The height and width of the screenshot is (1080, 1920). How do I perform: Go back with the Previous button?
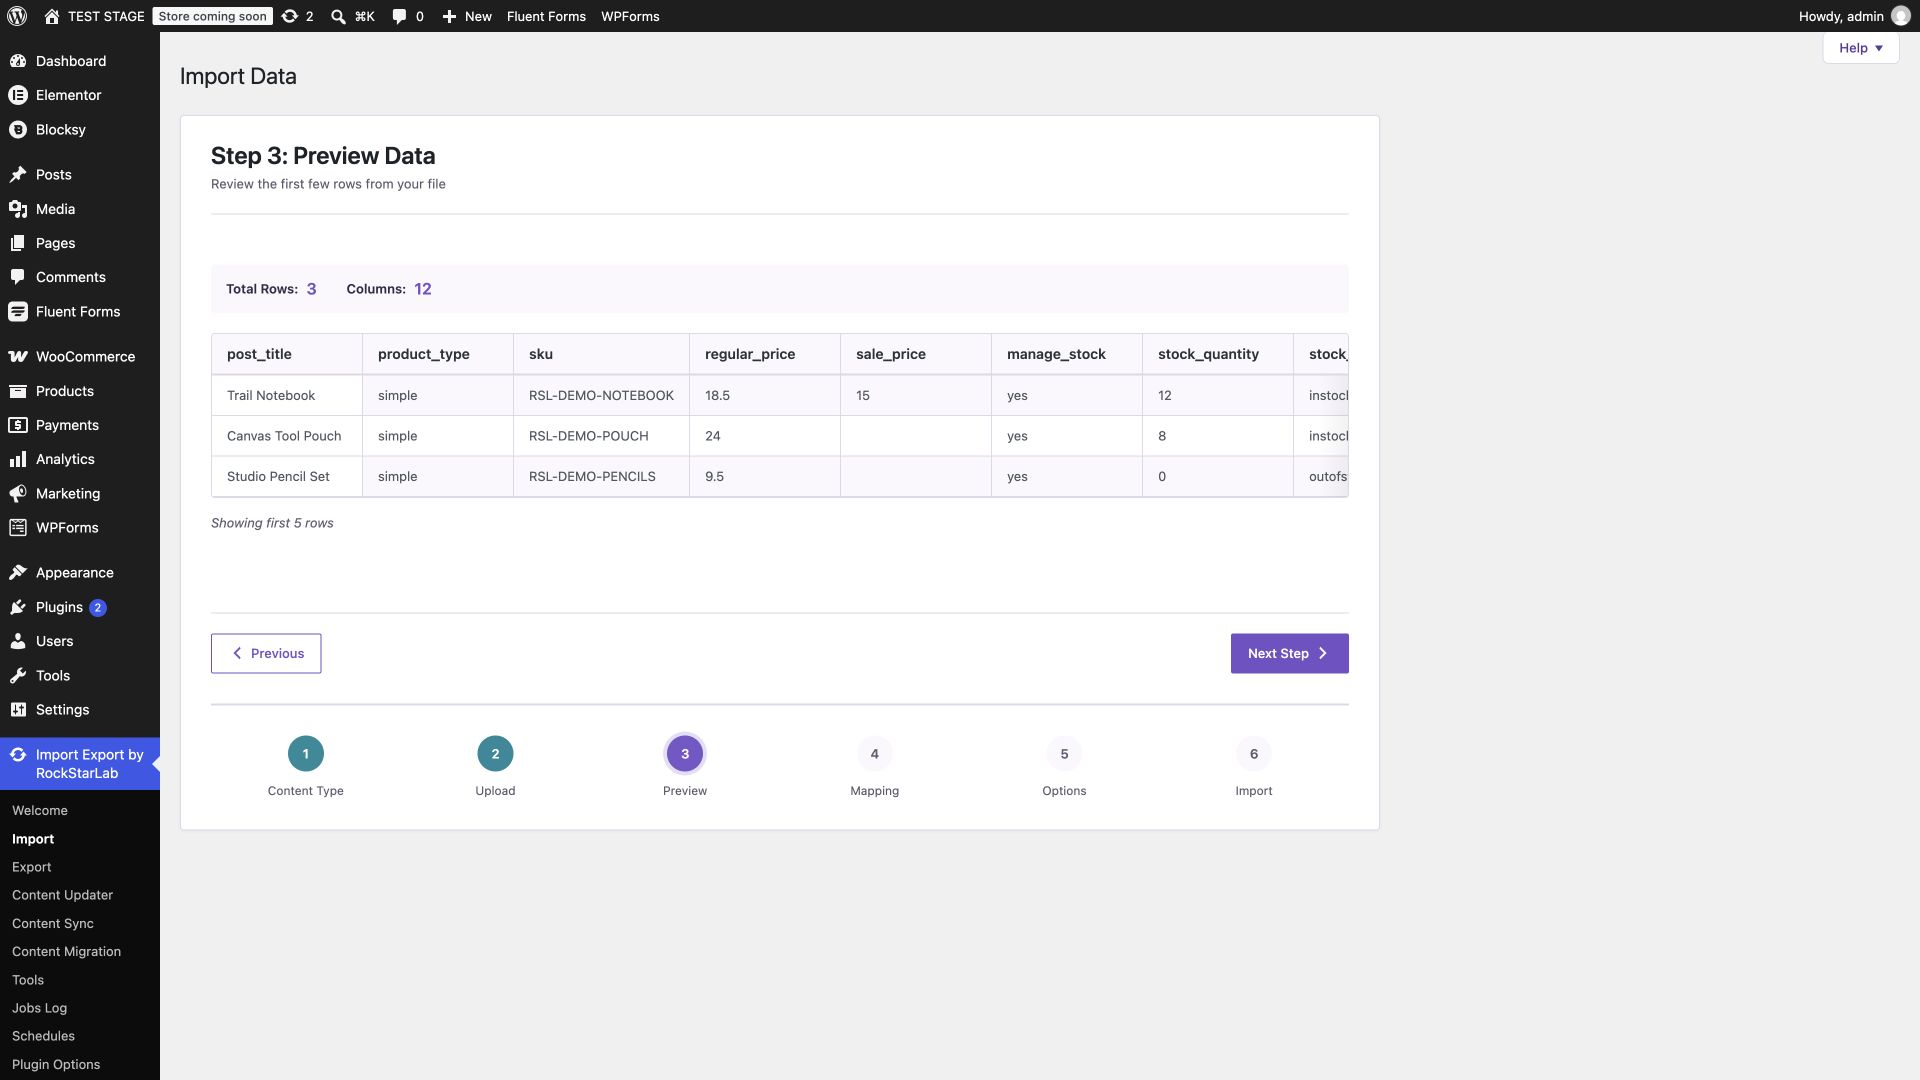(x=266, y=653)
